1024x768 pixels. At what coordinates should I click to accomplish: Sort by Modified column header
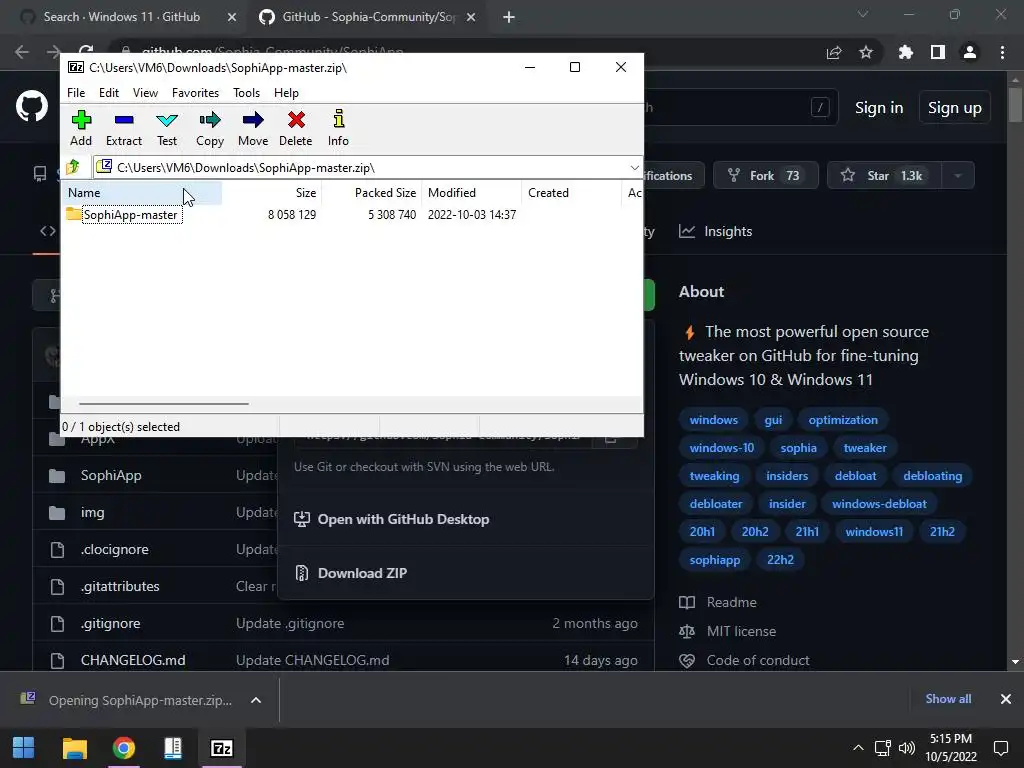click(472, 193)
